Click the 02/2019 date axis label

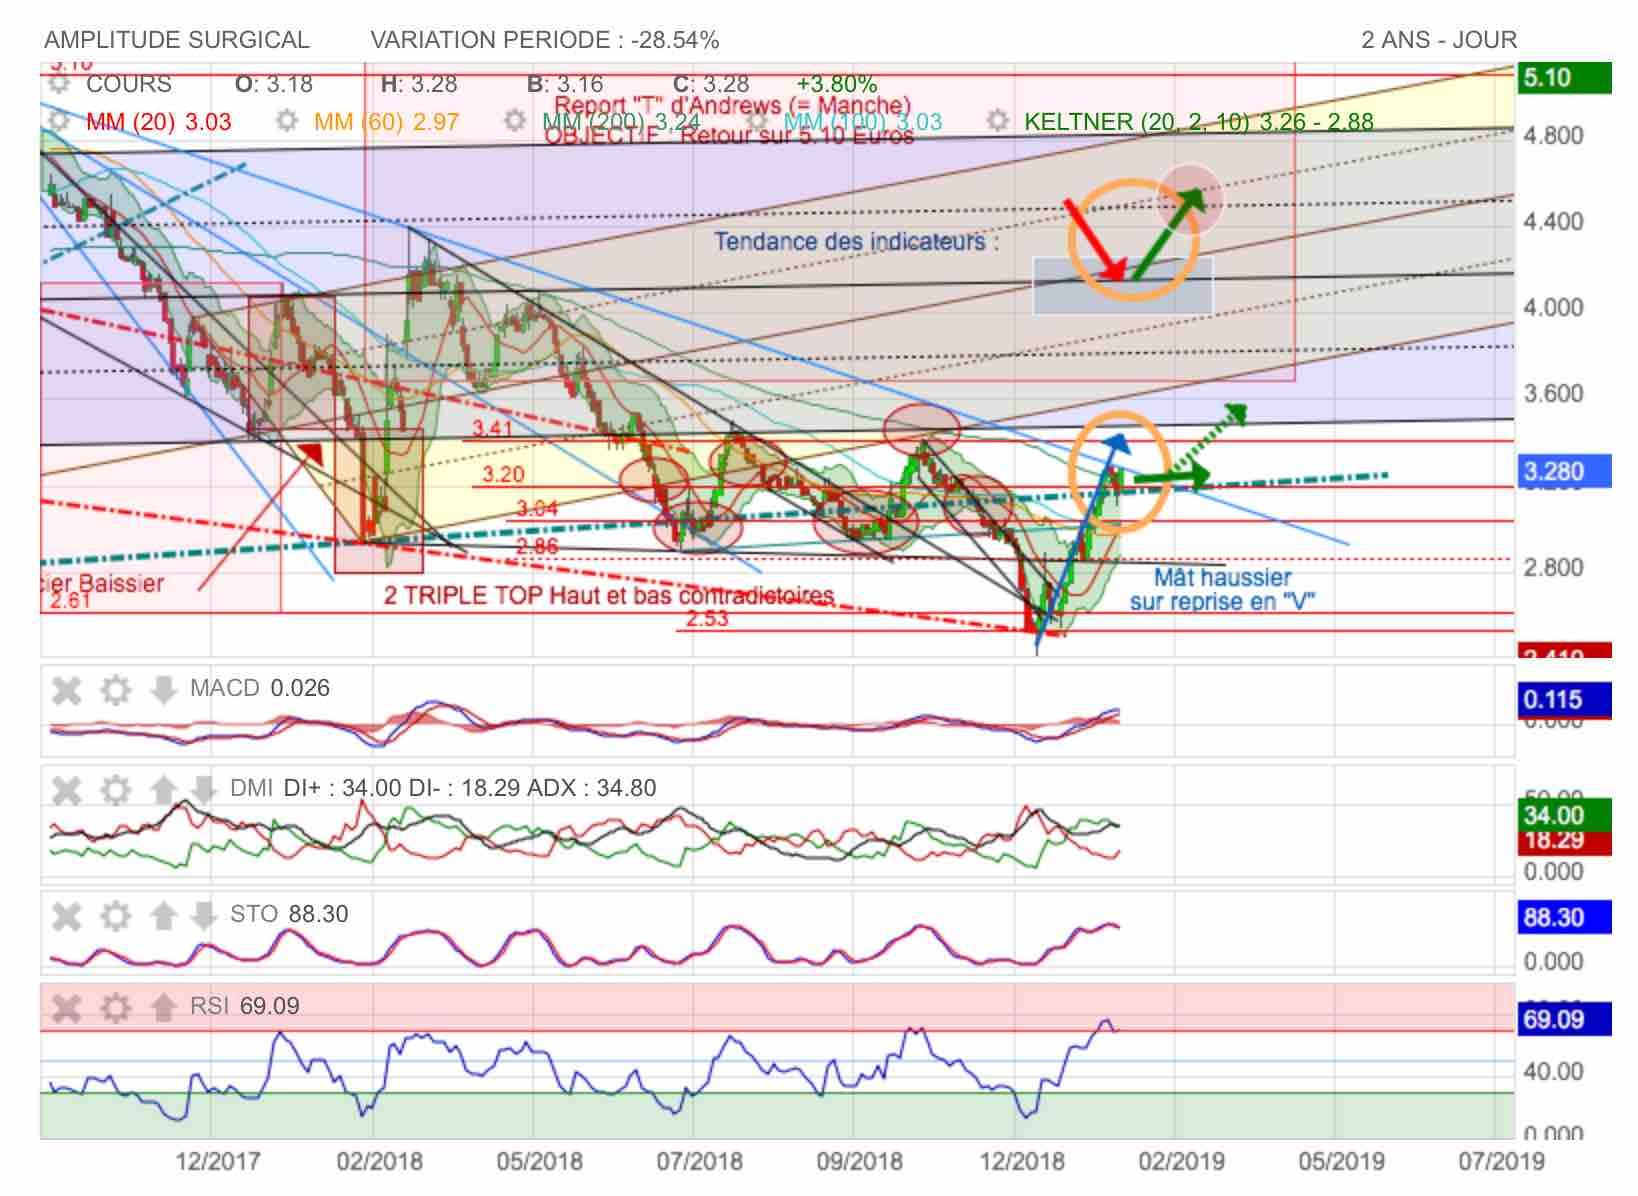coord(1181,1162)
